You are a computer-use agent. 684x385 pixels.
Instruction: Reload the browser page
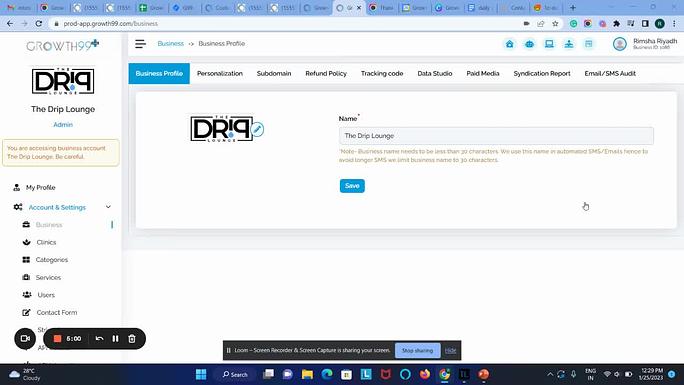tap(39, 24)
